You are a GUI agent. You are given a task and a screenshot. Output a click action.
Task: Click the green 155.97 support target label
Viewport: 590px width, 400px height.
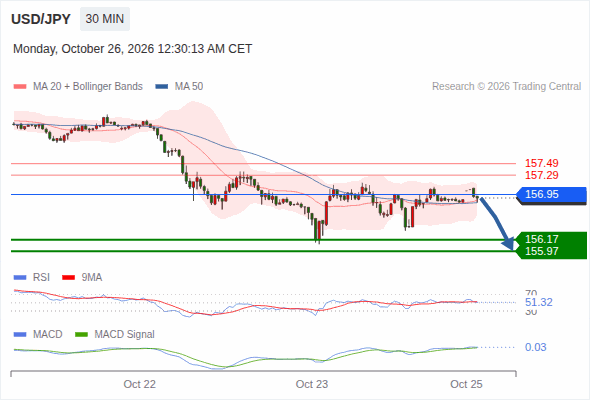click(541, 251)
